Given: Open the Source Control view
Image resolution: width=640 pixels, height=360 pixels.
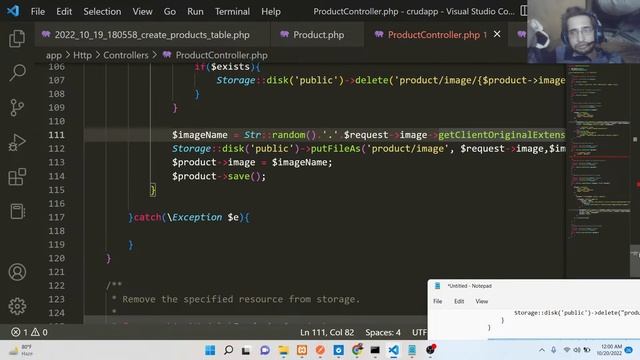Looking at the screenshot, I should coord(17,108).
